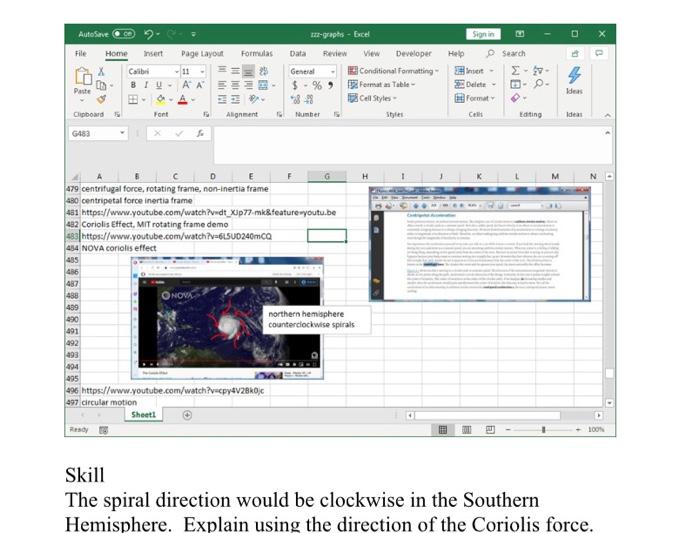This screenshot has width=700, height=533.
Task: Open the General number format dropdown
Action: (333, 71)
